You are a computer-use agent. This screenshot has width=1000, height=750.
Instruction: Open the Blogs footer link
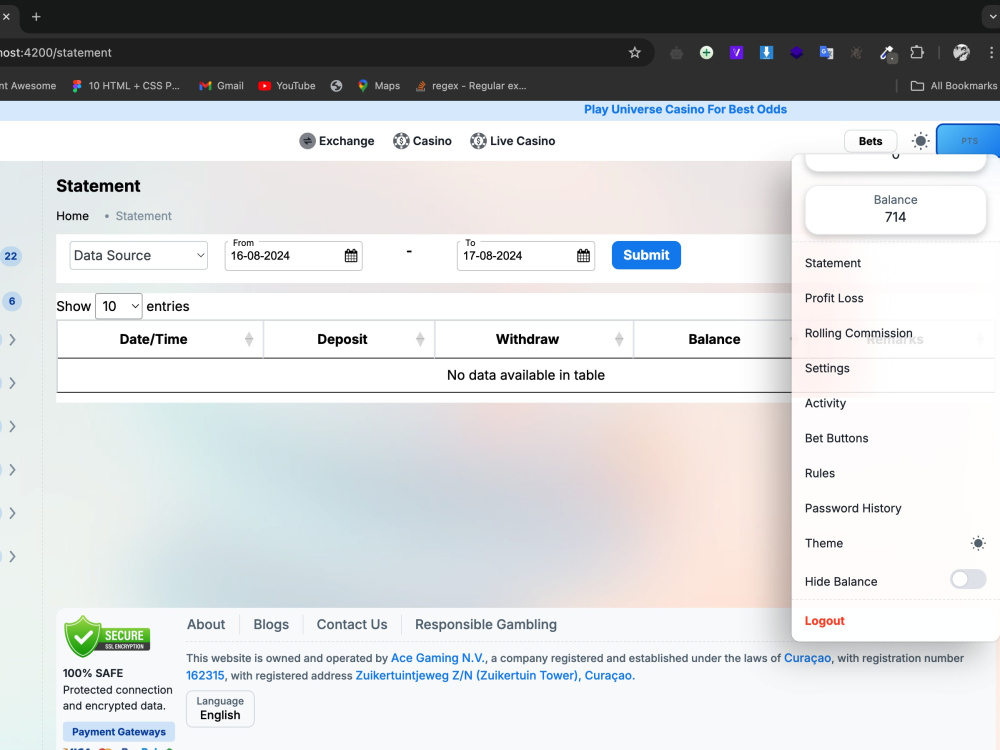[271, 625]
